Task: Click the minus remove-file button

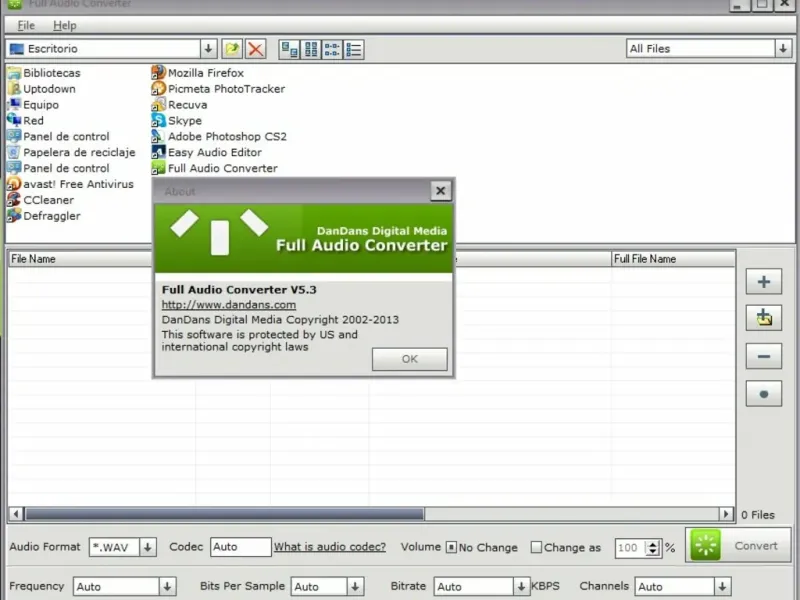Action: pos(764,356)
